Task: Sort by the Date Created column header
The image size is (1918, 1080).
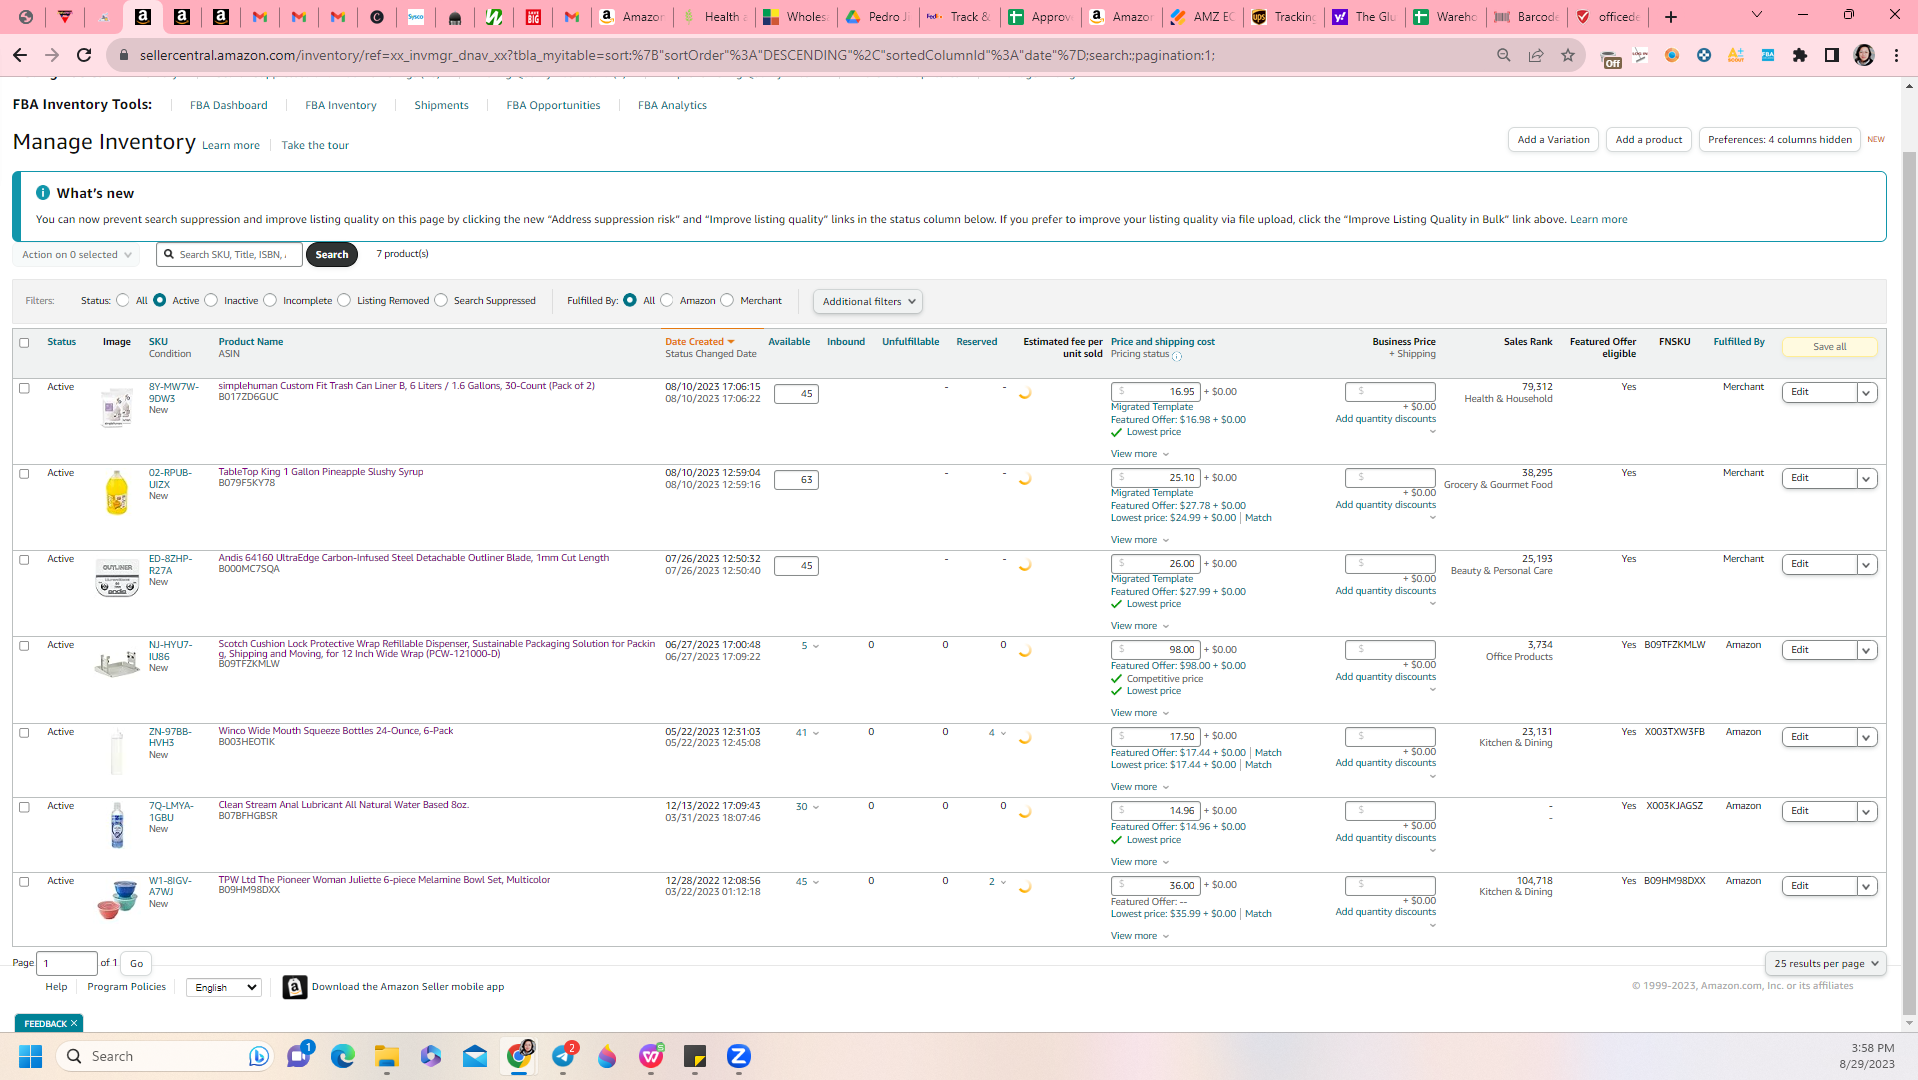Action: click(x=699, y=342)
